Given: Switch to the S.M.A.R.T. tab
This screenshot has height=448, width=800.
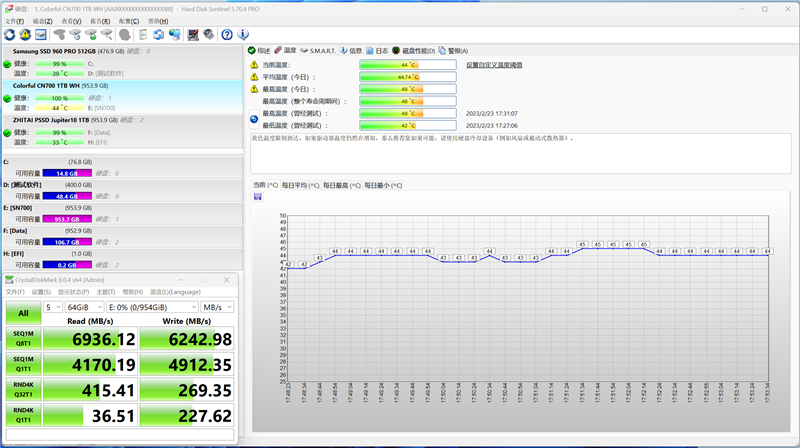Looking at the screenshot, I should pos(318,51).
